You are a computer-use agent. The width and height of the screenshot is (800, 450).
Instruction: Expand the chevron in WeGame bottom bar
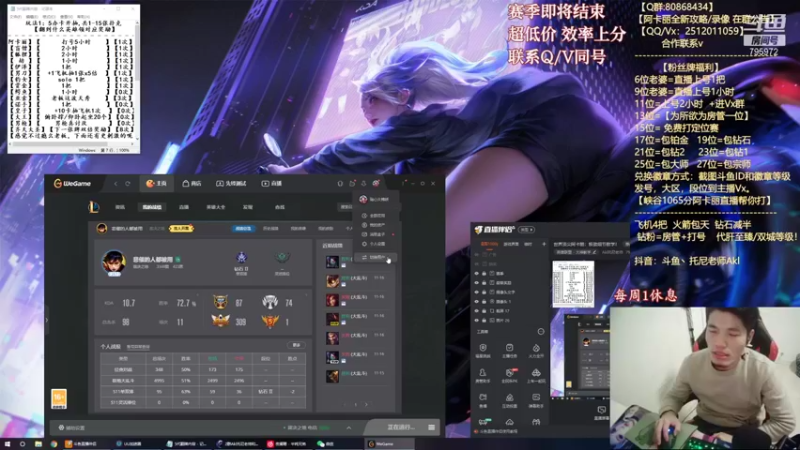click(349, 428)
